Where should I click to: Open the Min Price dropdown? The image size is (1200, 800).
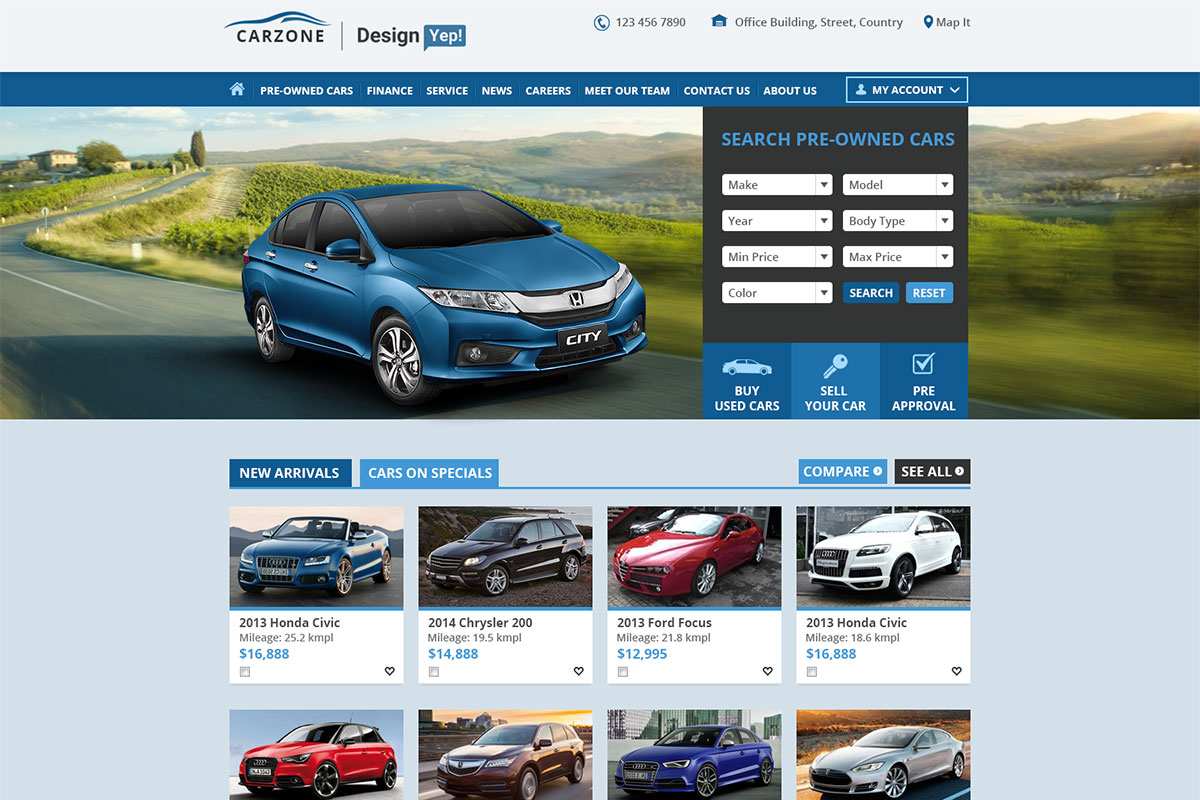[x=777, y=257]
